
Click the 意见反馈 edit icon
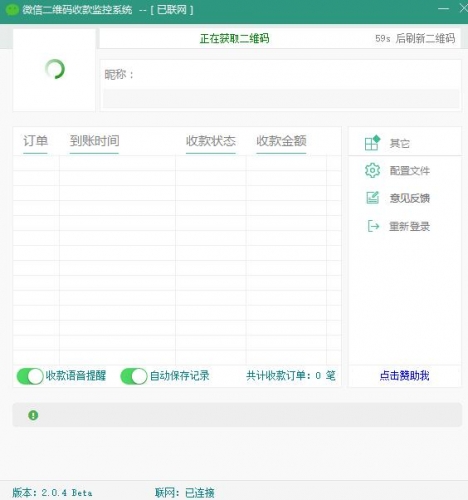point(372,198)
